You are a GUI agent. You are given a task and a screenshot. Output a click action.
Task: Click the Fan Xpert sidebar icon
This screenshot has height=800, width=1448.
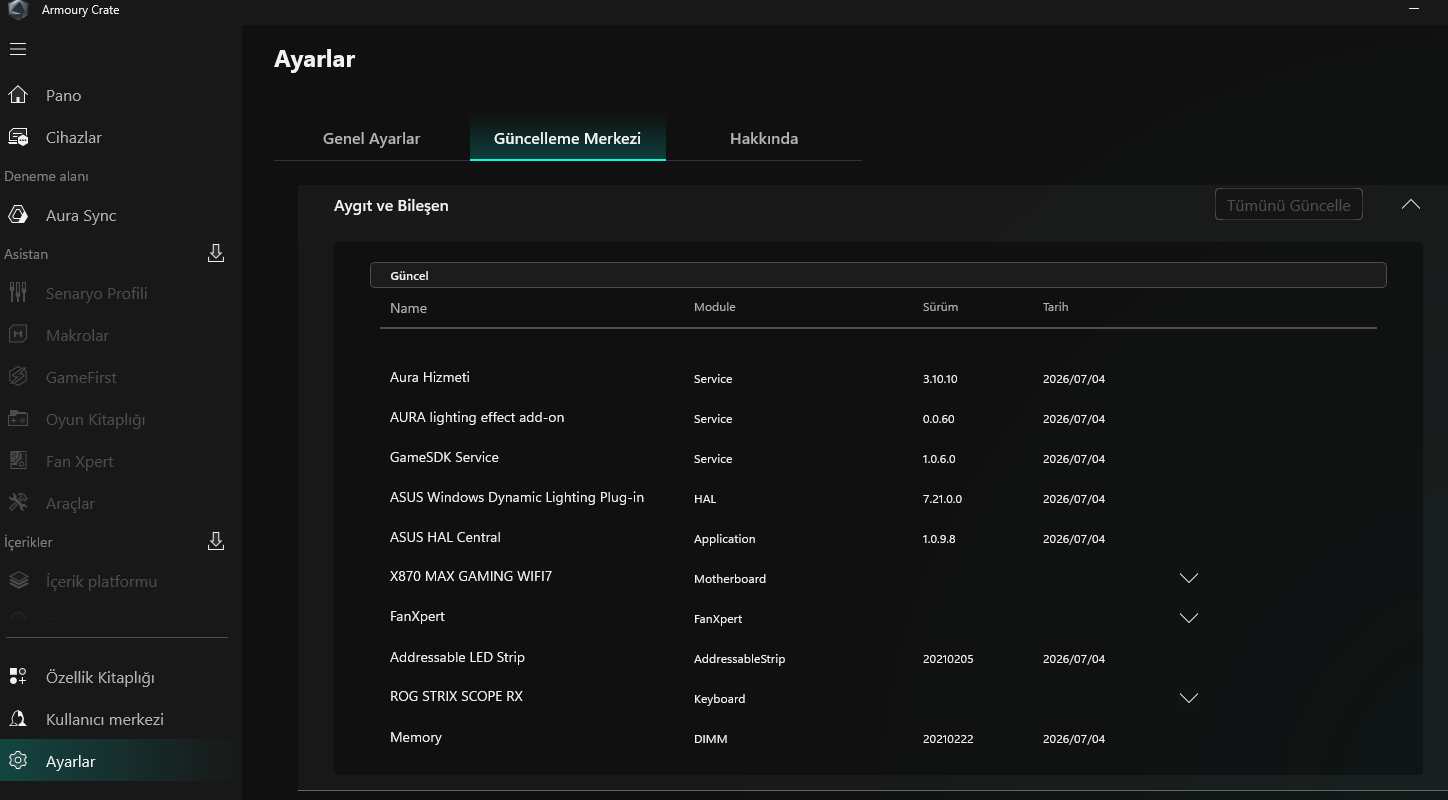tap(18, 461)
